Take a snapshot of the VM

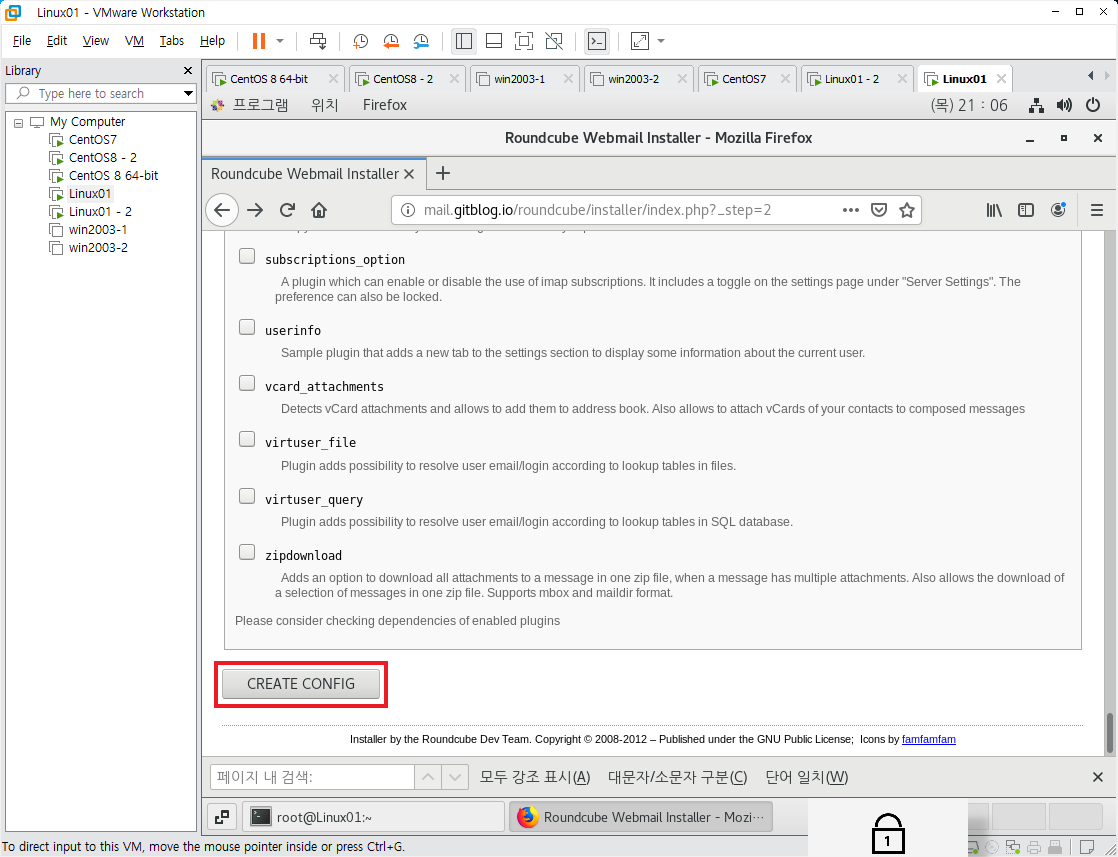pos(361,41)
